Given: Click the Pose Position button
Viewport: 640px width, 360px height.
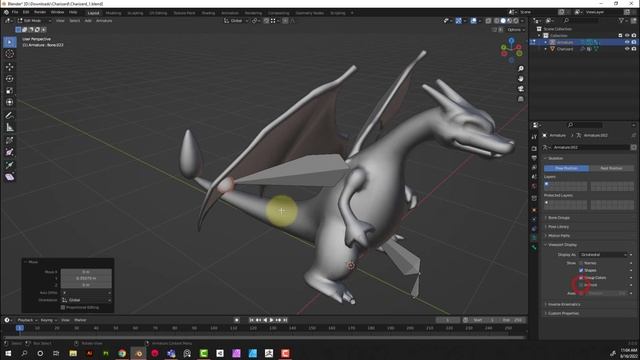Looking at the screenshot, I should [567, 168].
